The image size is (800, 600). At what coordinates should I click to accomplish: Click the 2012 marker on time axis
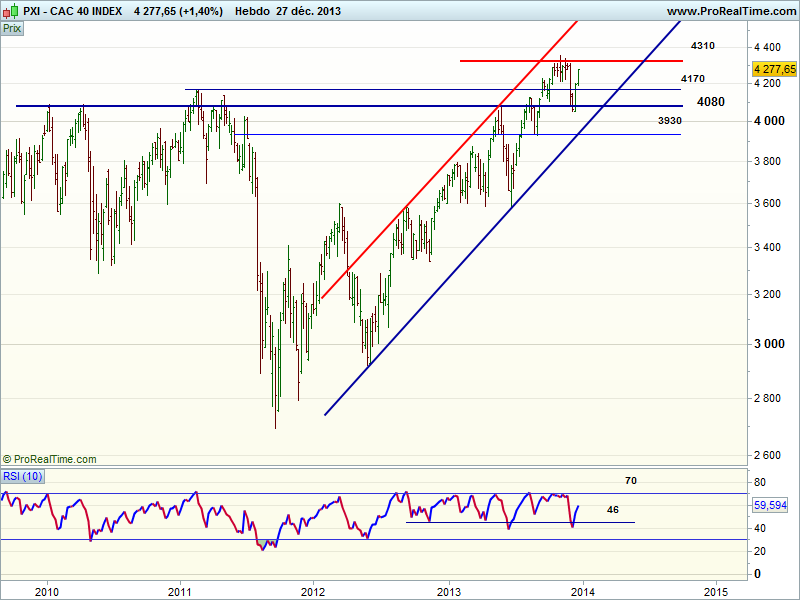click(x=314, y=589)
